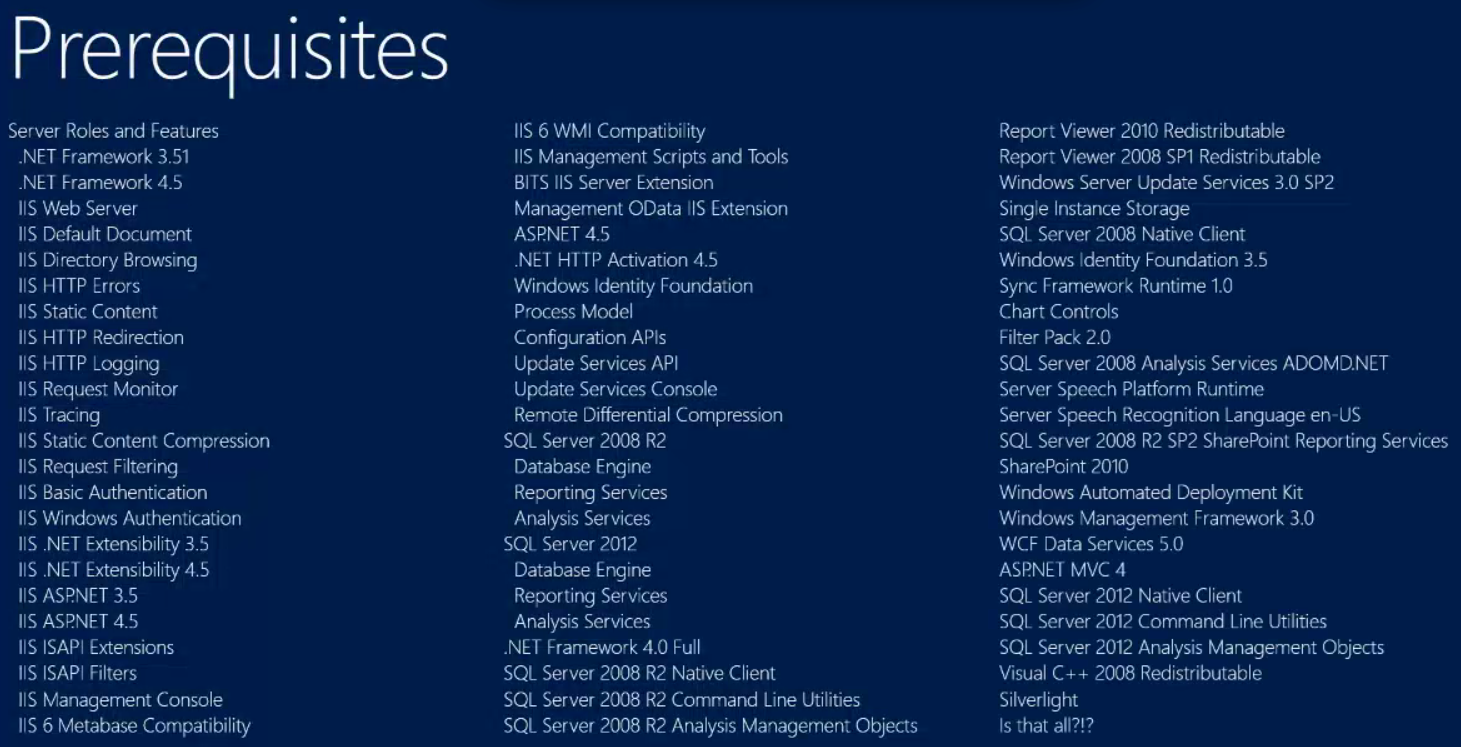Viewport: 1461px width, 747px height.
Task: Click 'WCF Data Services 5.0' entry
Action: pyautogui.click(x=1091, y=545)
